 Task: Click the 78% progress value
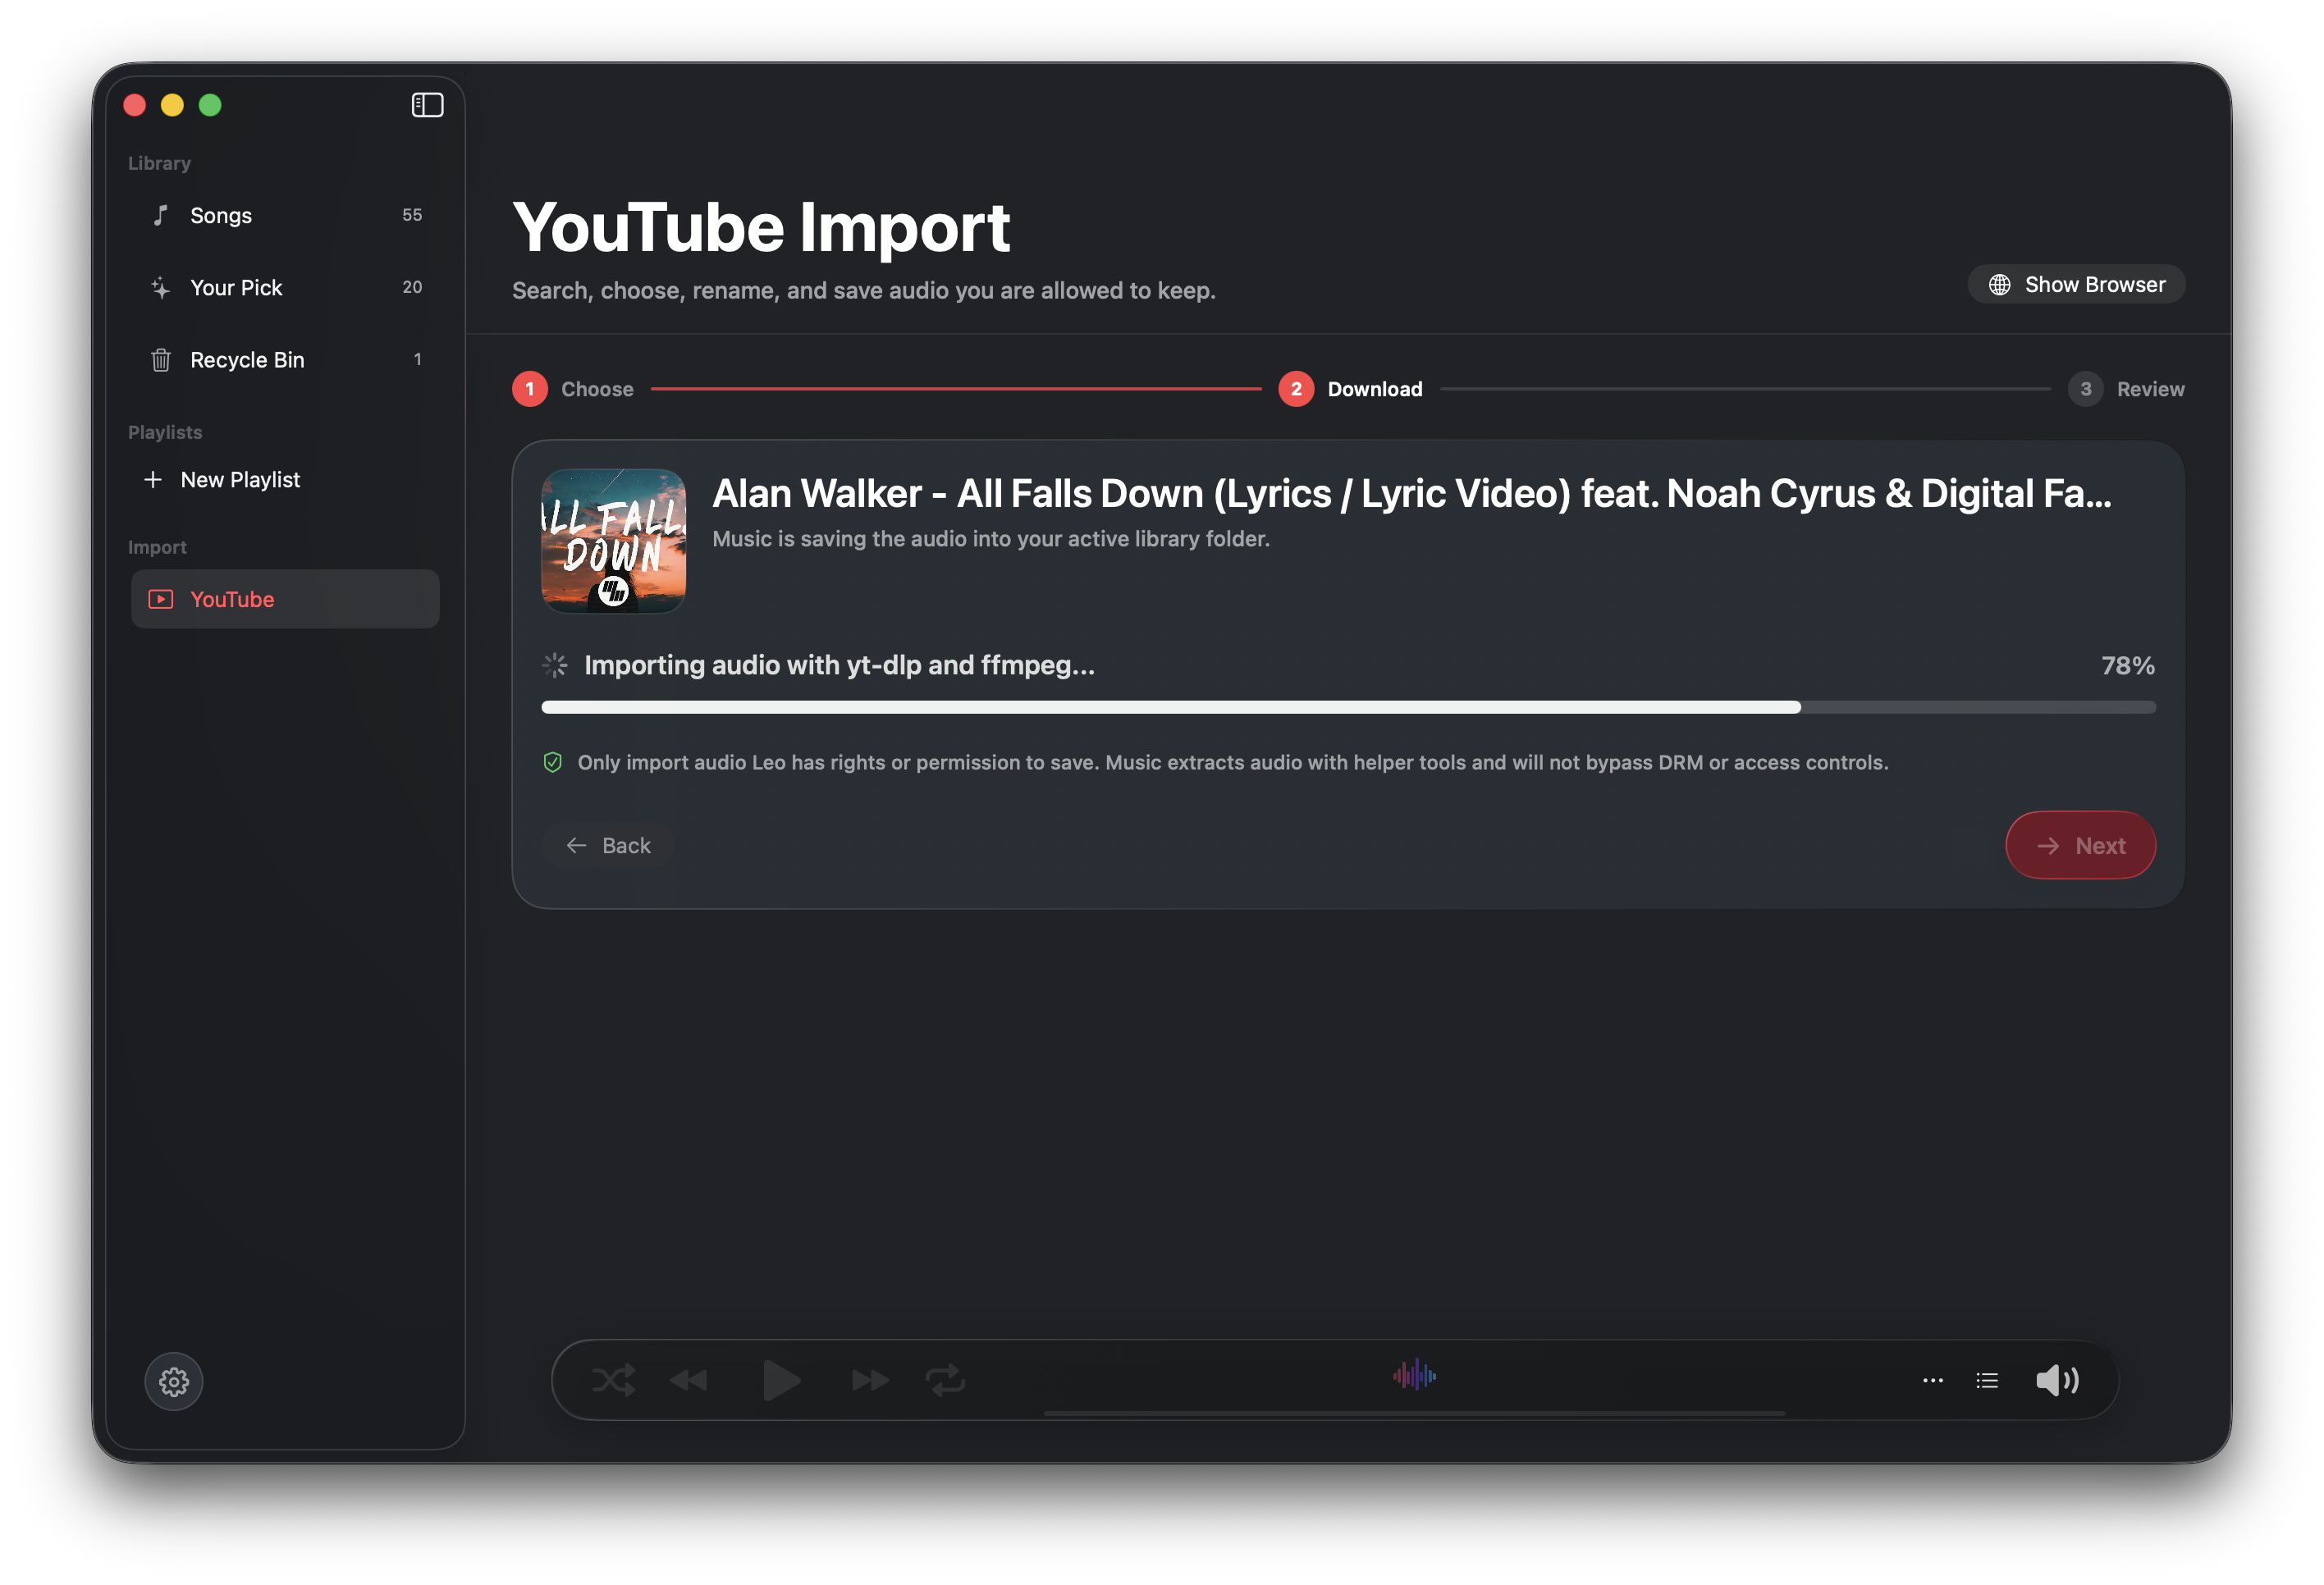tap(2127, 666)
